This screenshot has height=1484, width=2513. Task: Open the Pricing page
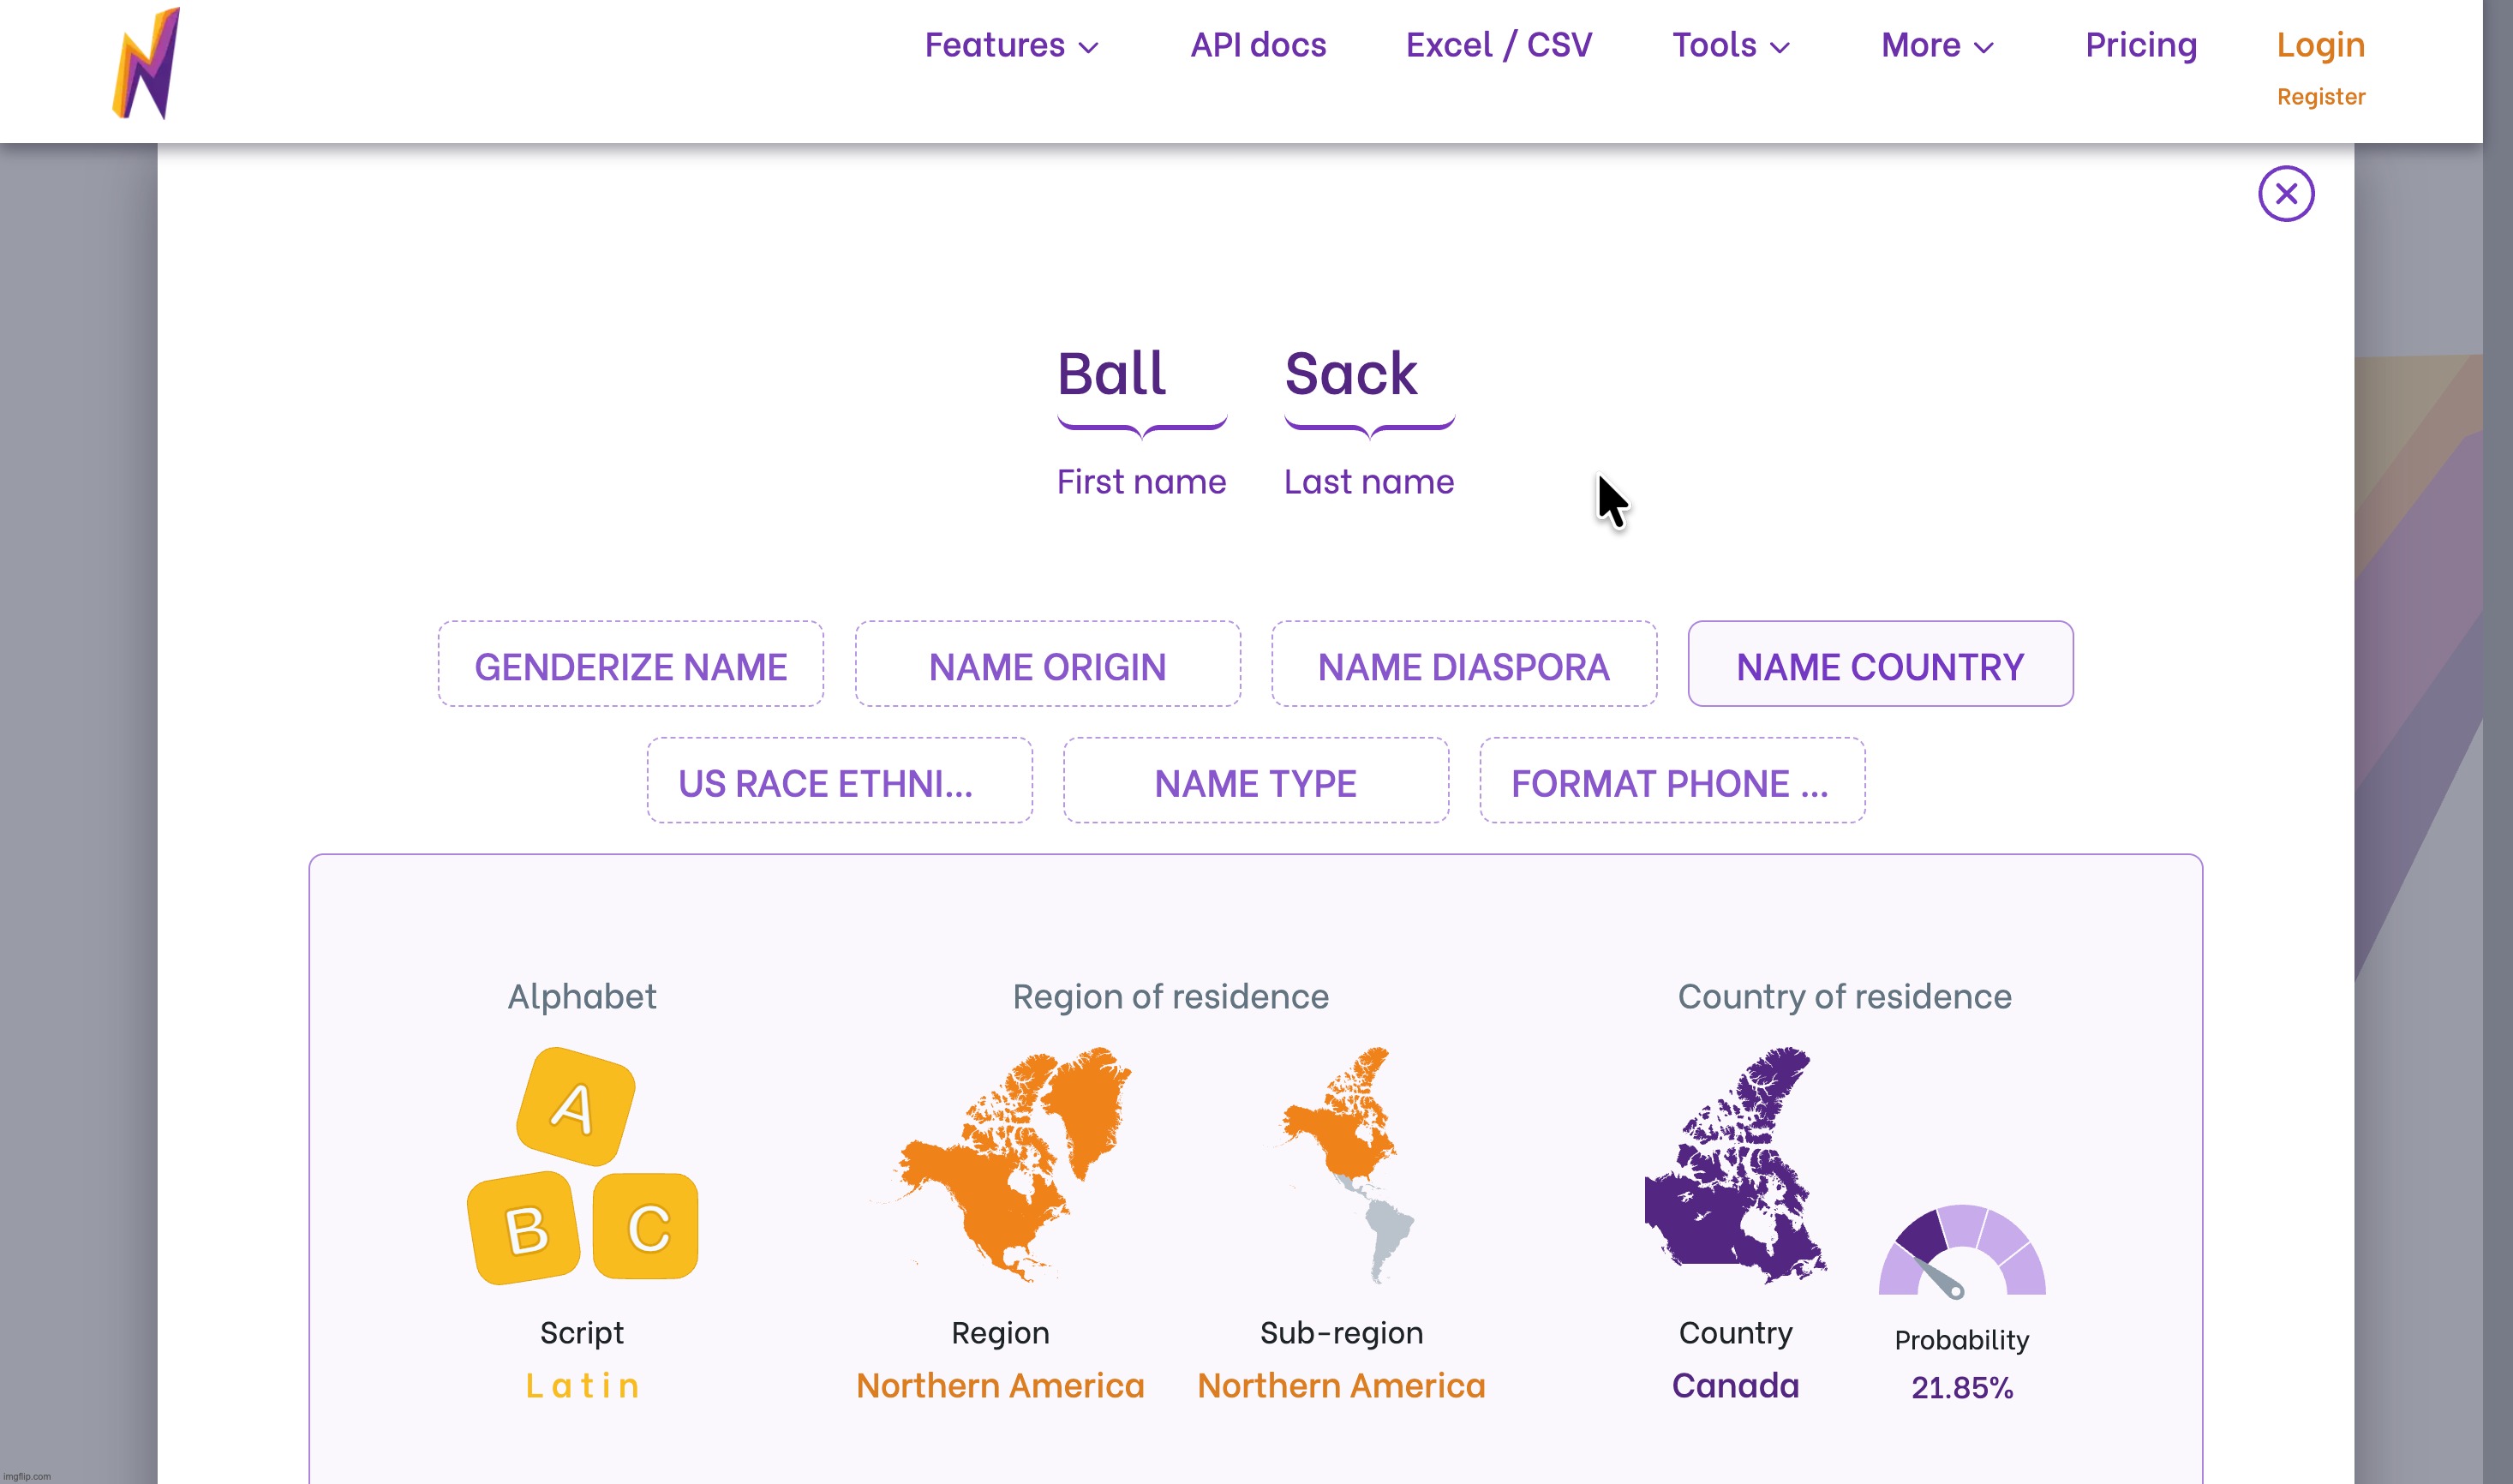(x=2140, y=46)
